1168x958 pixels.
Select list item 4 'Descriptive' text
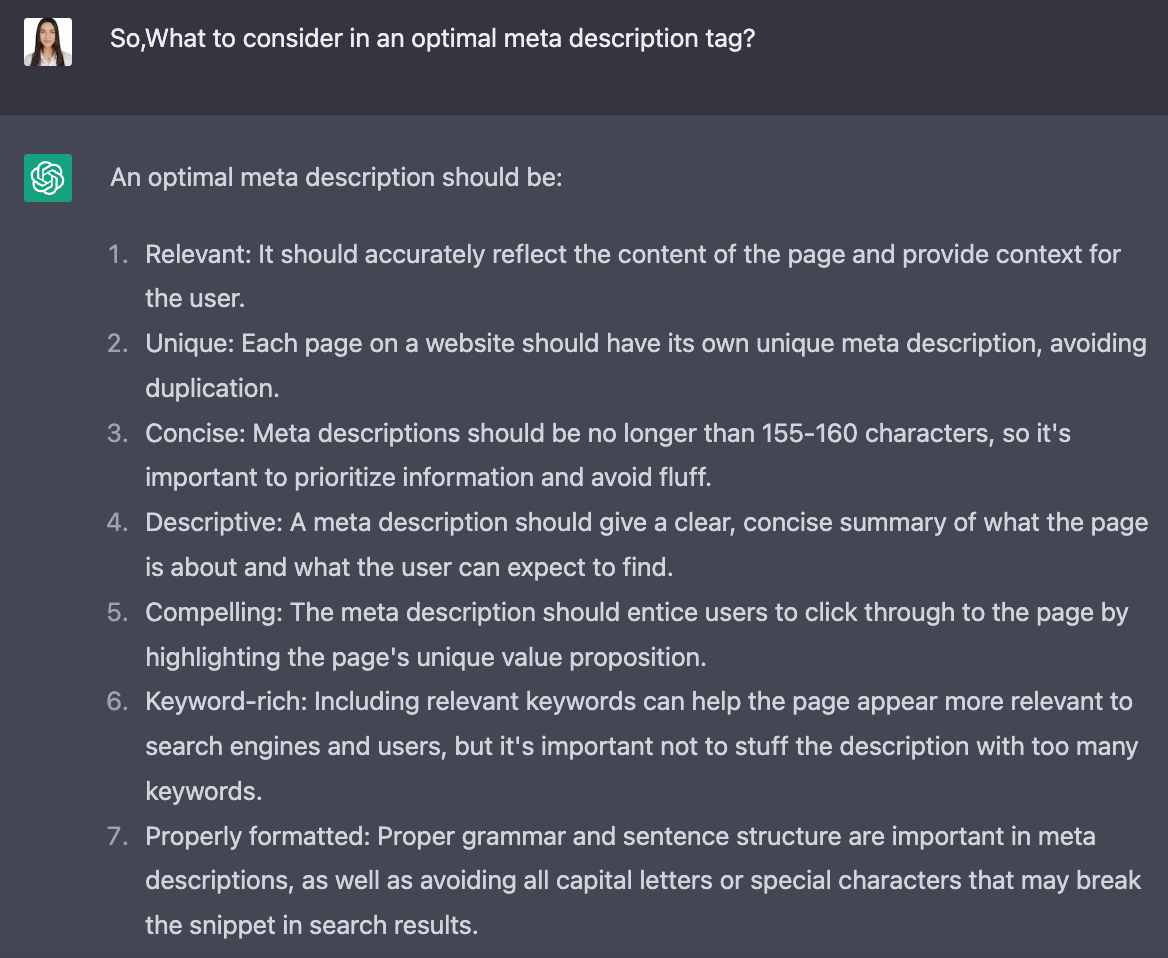(x=647, y=545)
